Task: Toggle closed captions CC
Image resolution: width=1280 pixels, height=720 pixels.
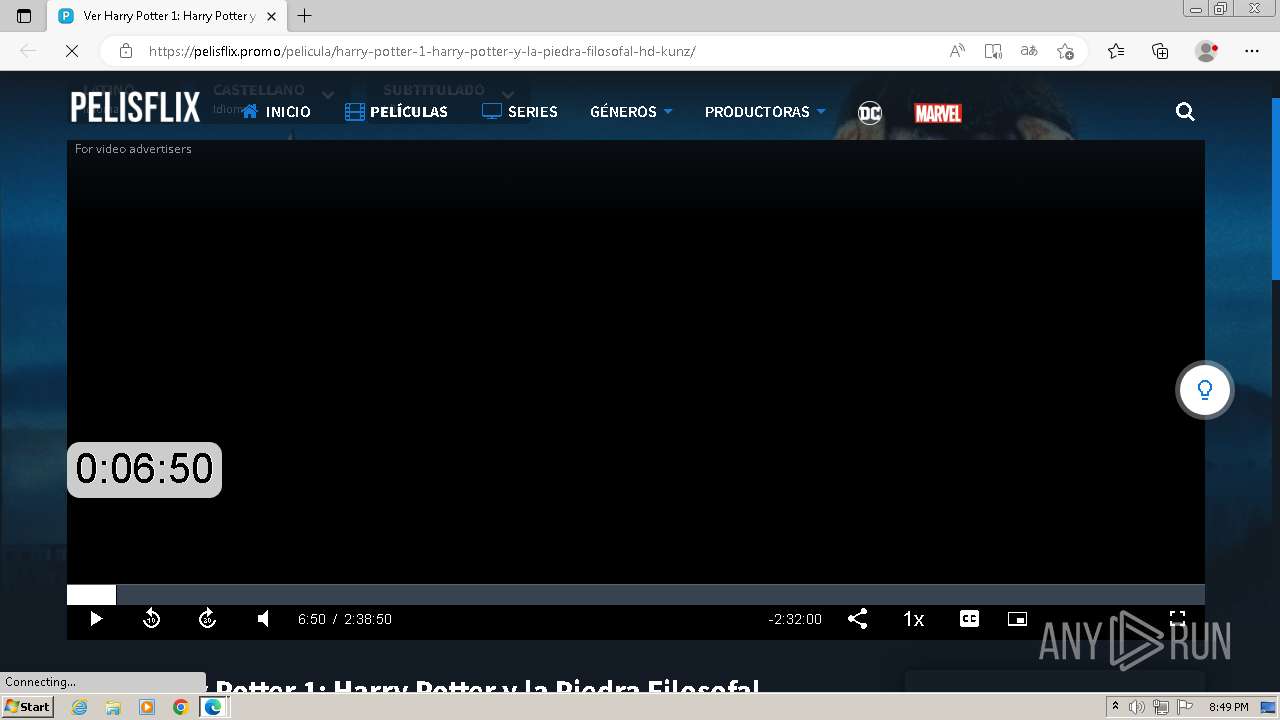Action: [x=969, y=619]
